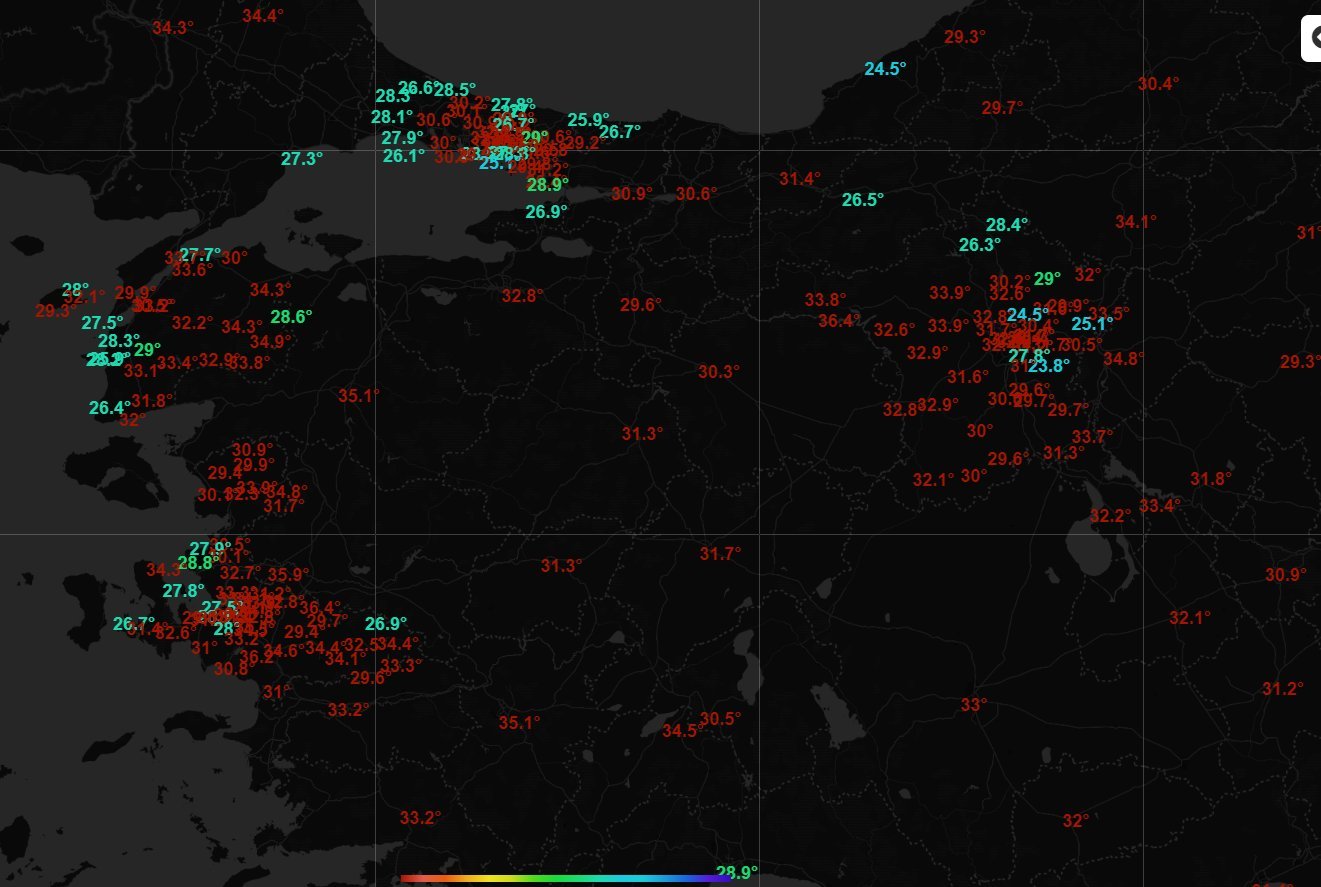
Task: Select the 23.8° blue station marker
Action: (x=1048, y=366)
